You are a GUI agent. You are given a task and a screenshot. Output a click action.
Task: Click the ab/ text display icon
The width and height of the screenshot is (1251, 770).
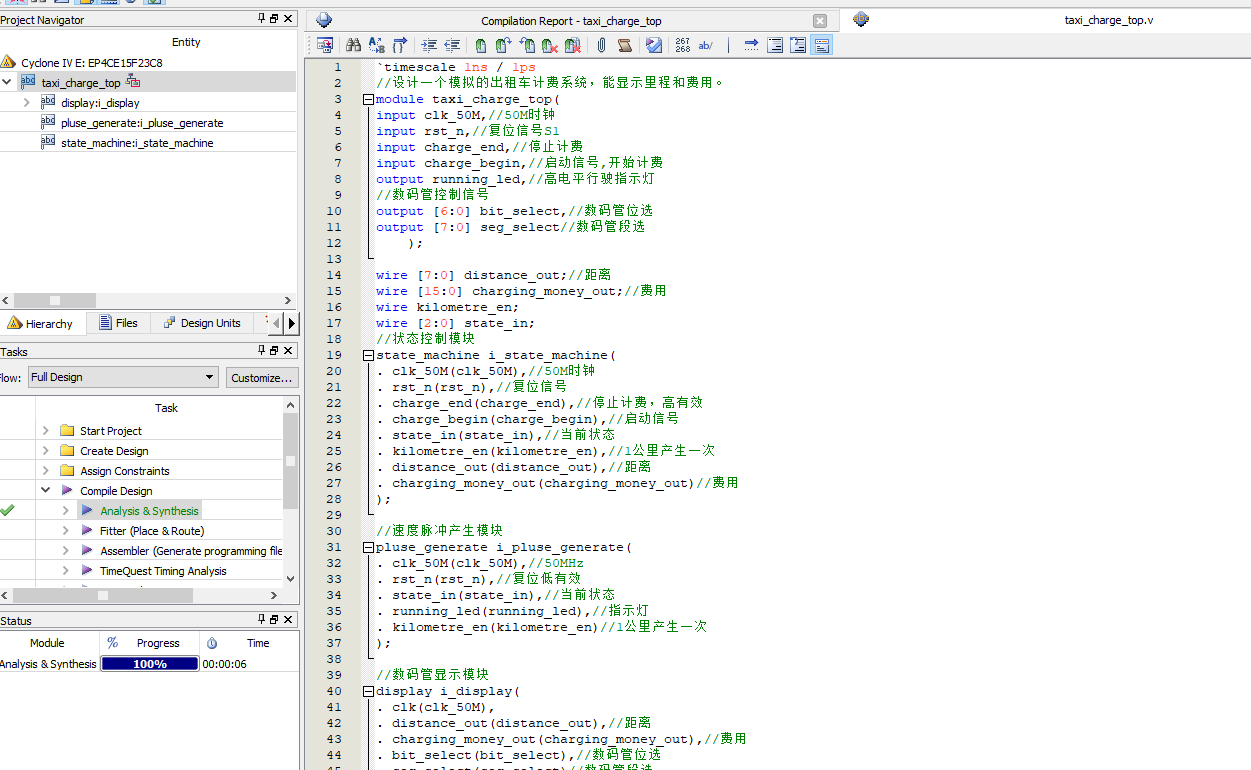click(706, 45)
